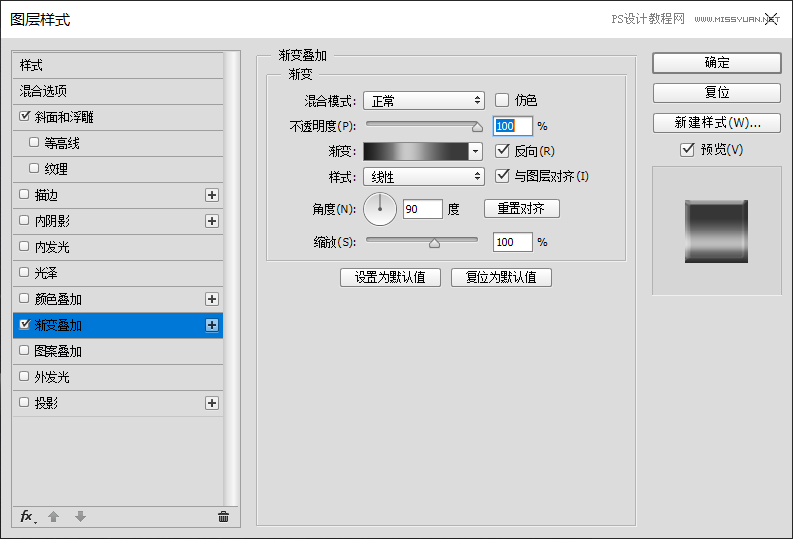Viewport: 793px width, 539px height.
Task: Select 混合选项 in the left list
Action: pos(118,92)
